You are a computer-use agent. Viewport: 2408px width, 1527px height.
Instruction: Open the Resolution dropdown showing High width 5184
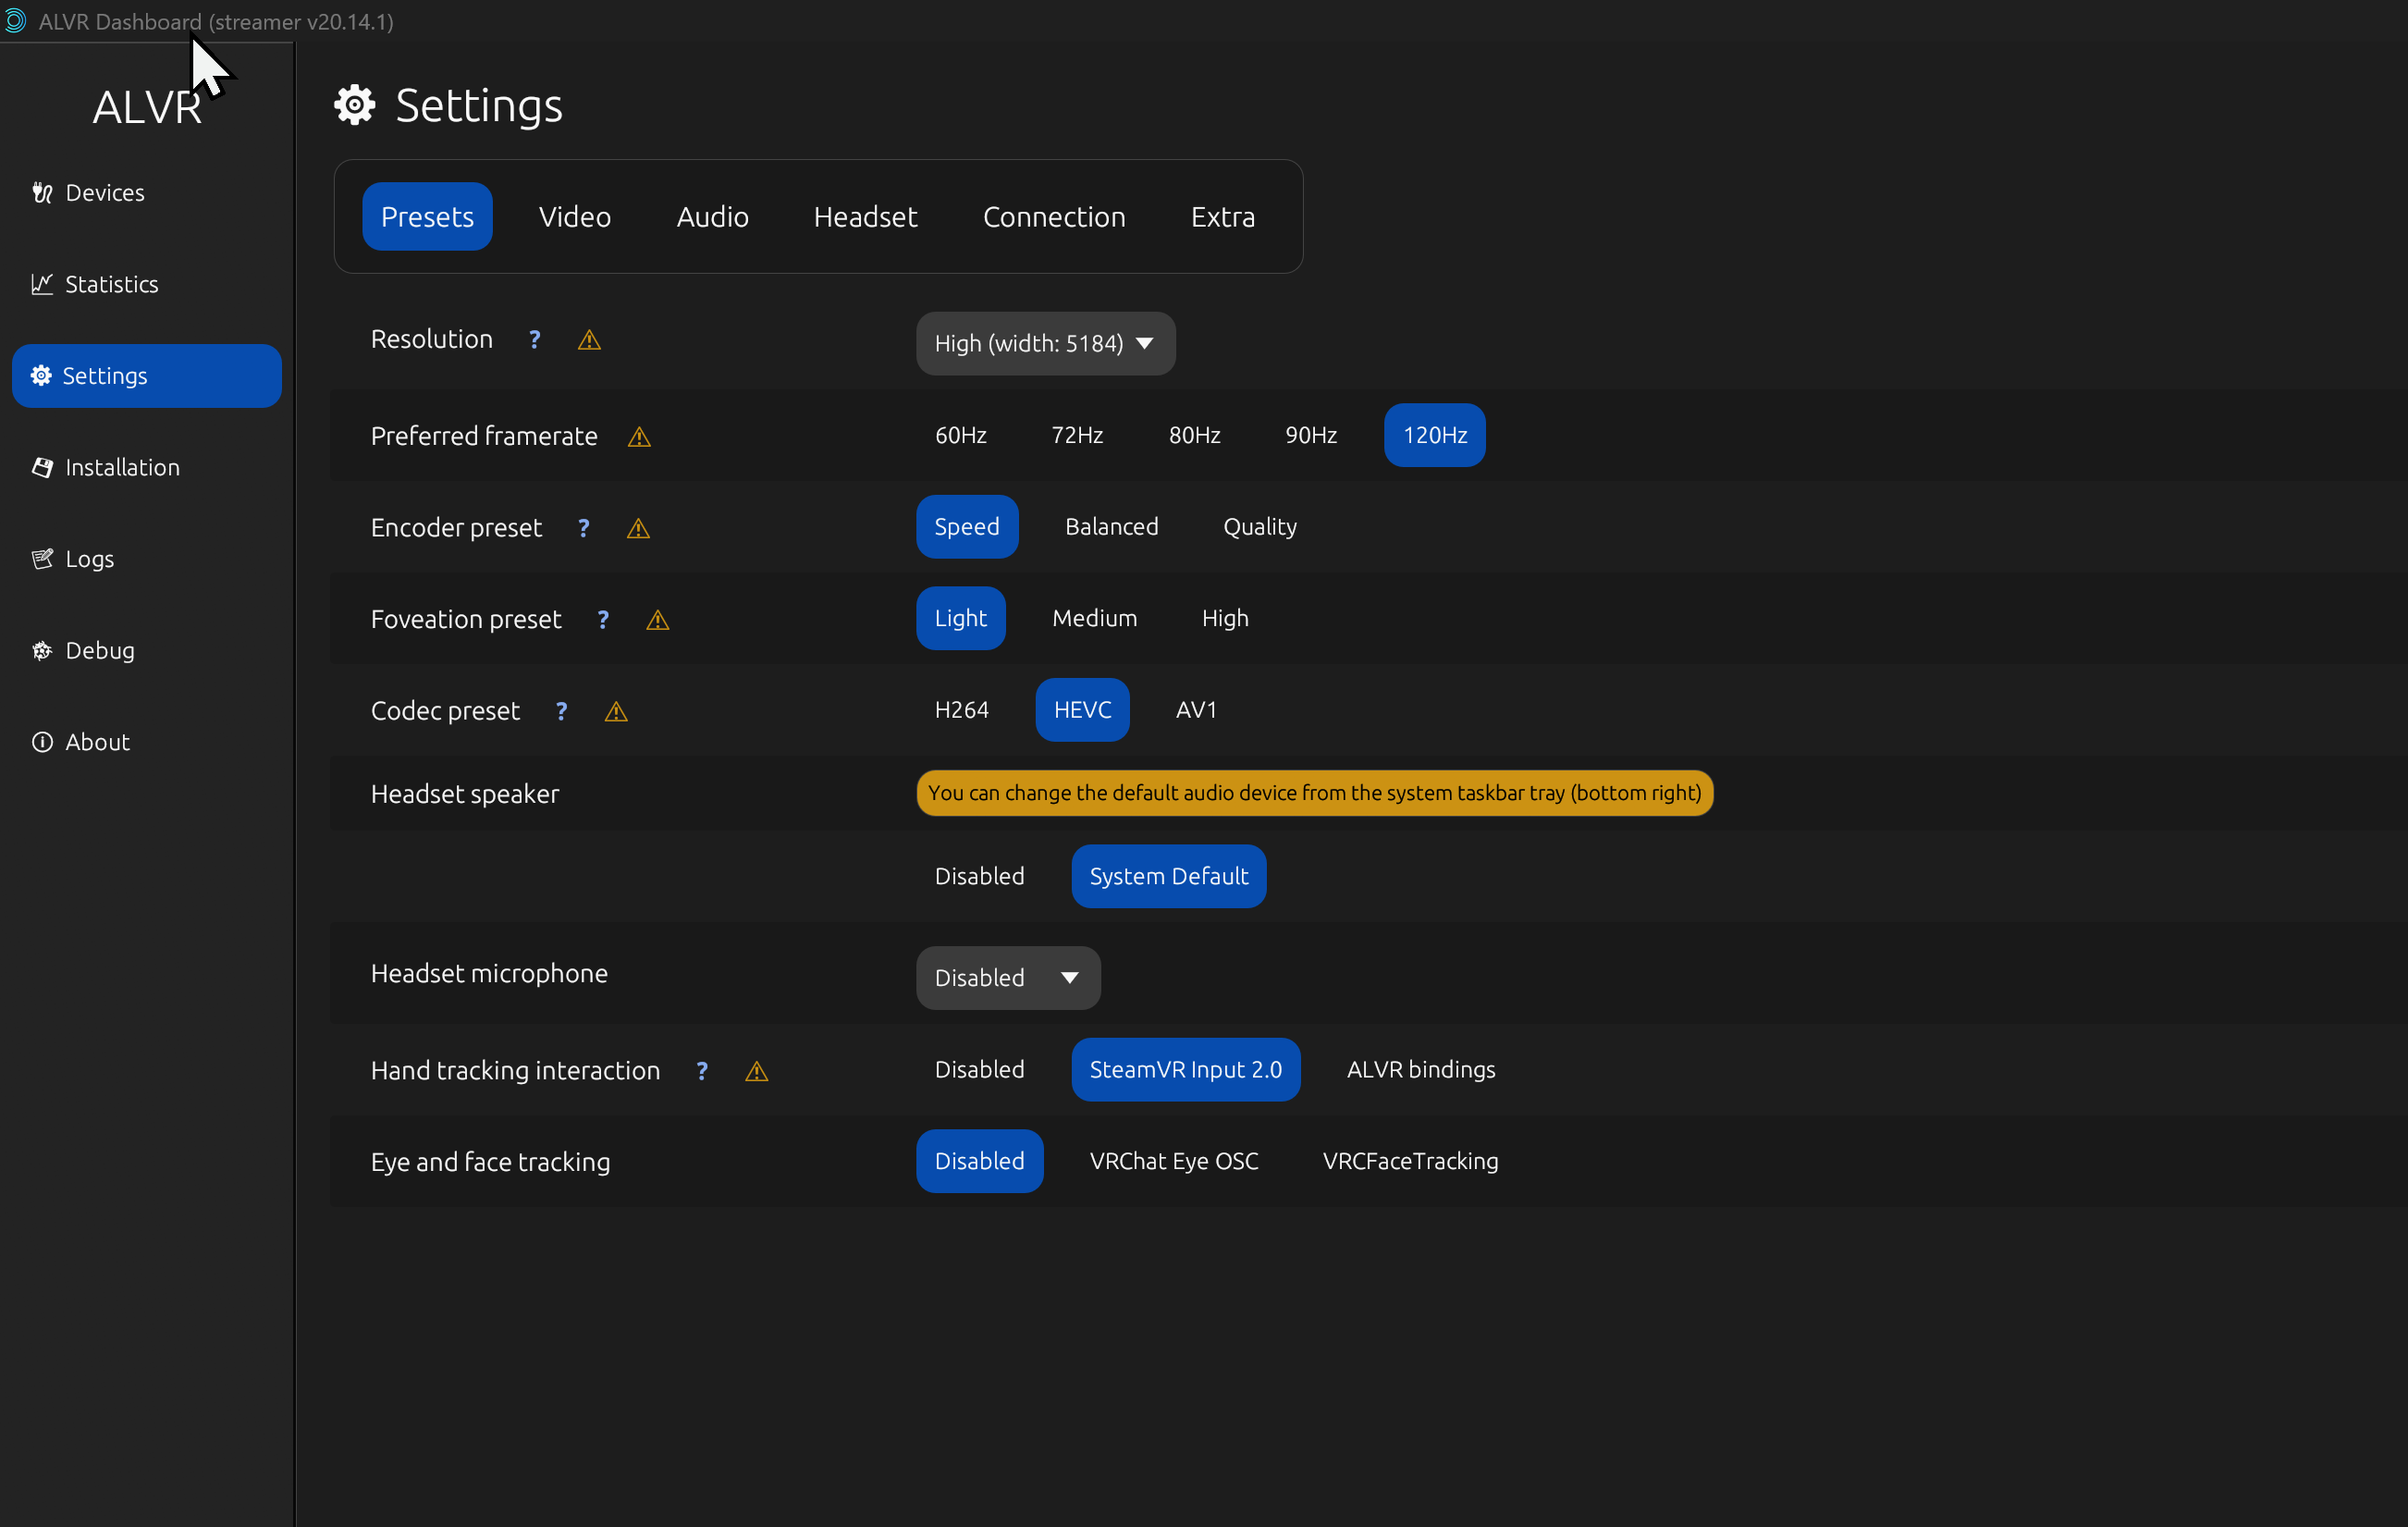1045,343
